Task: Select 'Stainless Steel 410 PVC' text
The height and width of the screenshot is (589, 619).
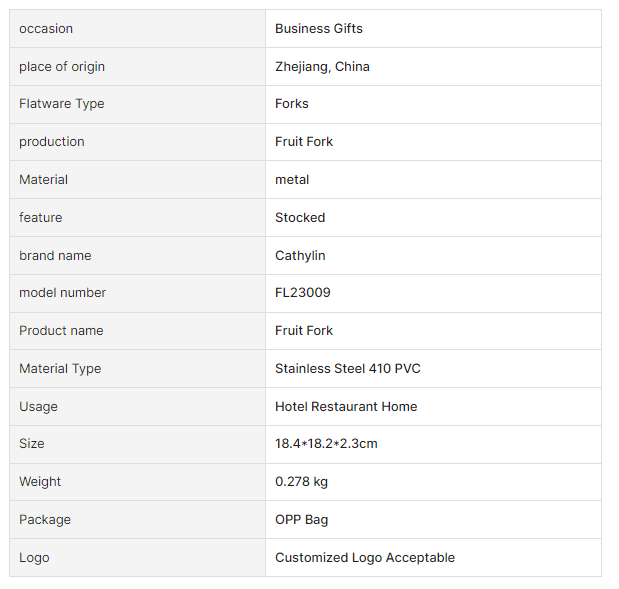Action: [348, 369]
